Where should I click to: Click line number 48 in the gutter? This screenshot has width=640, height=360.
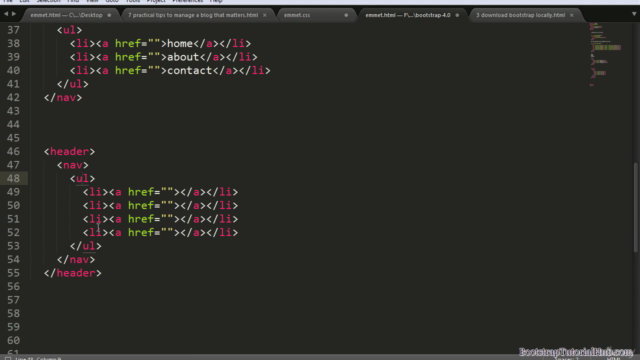coord(13,178)
